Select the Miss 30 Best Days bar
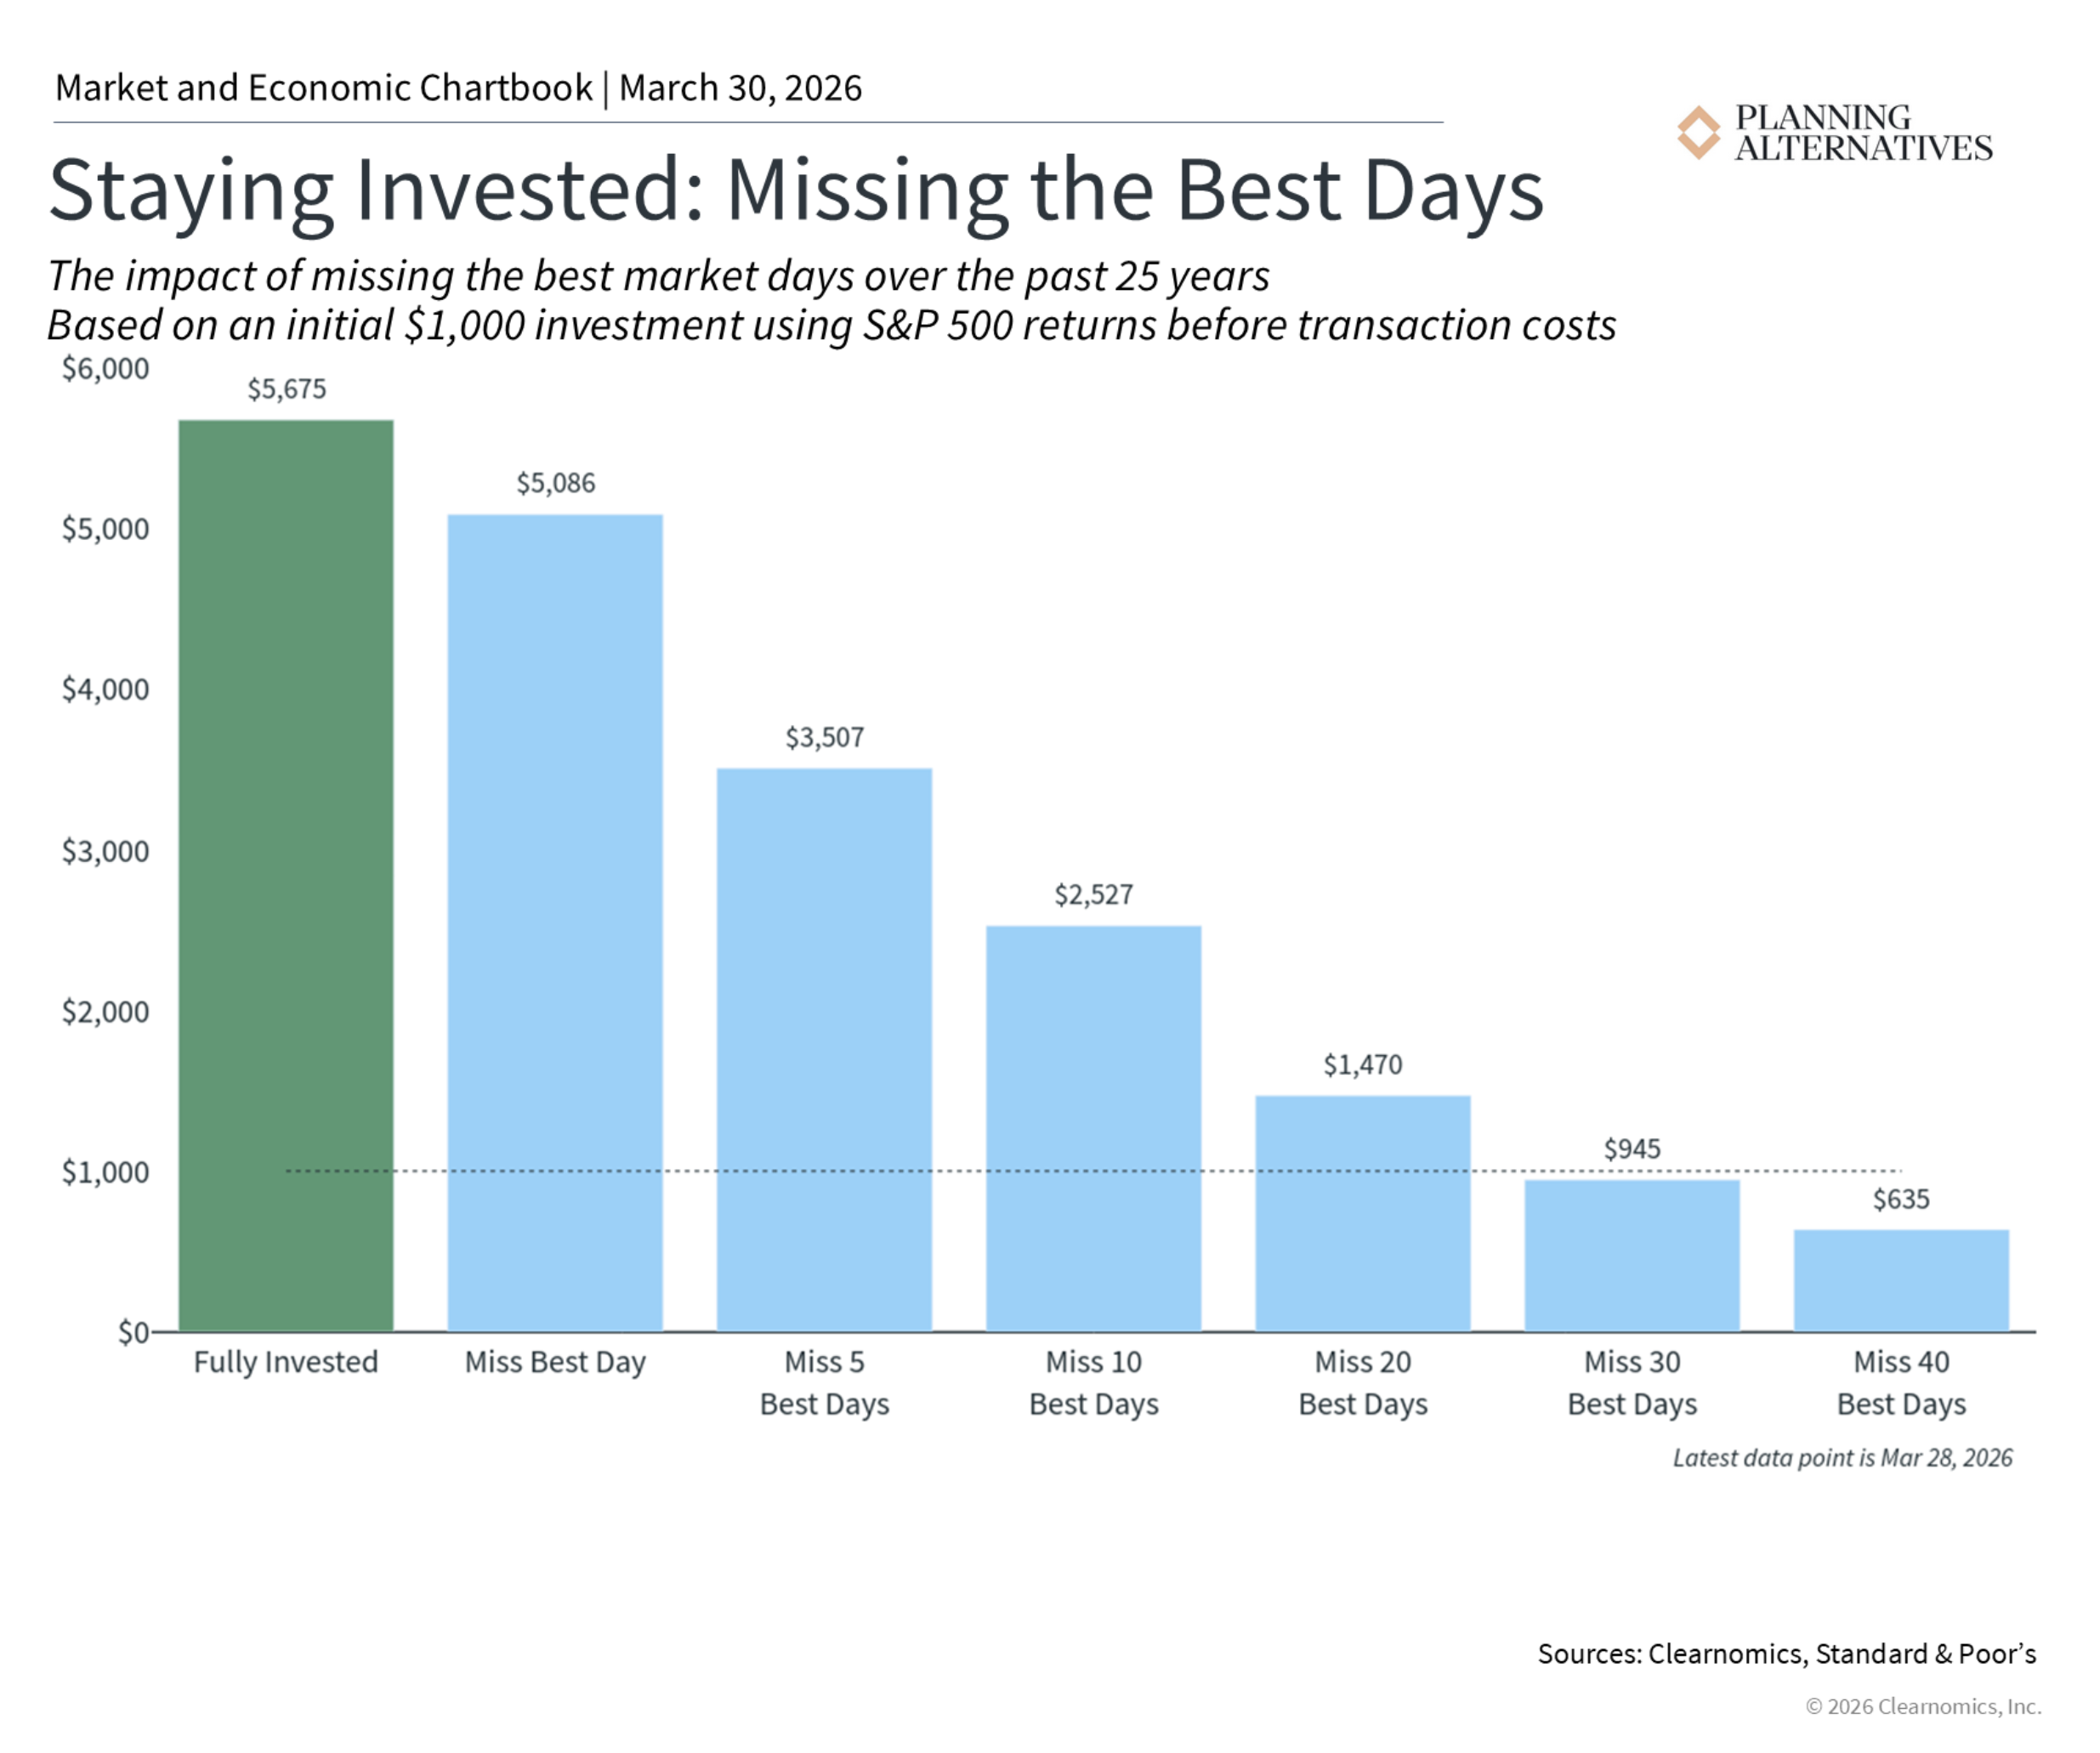 coord(1632,1255)
